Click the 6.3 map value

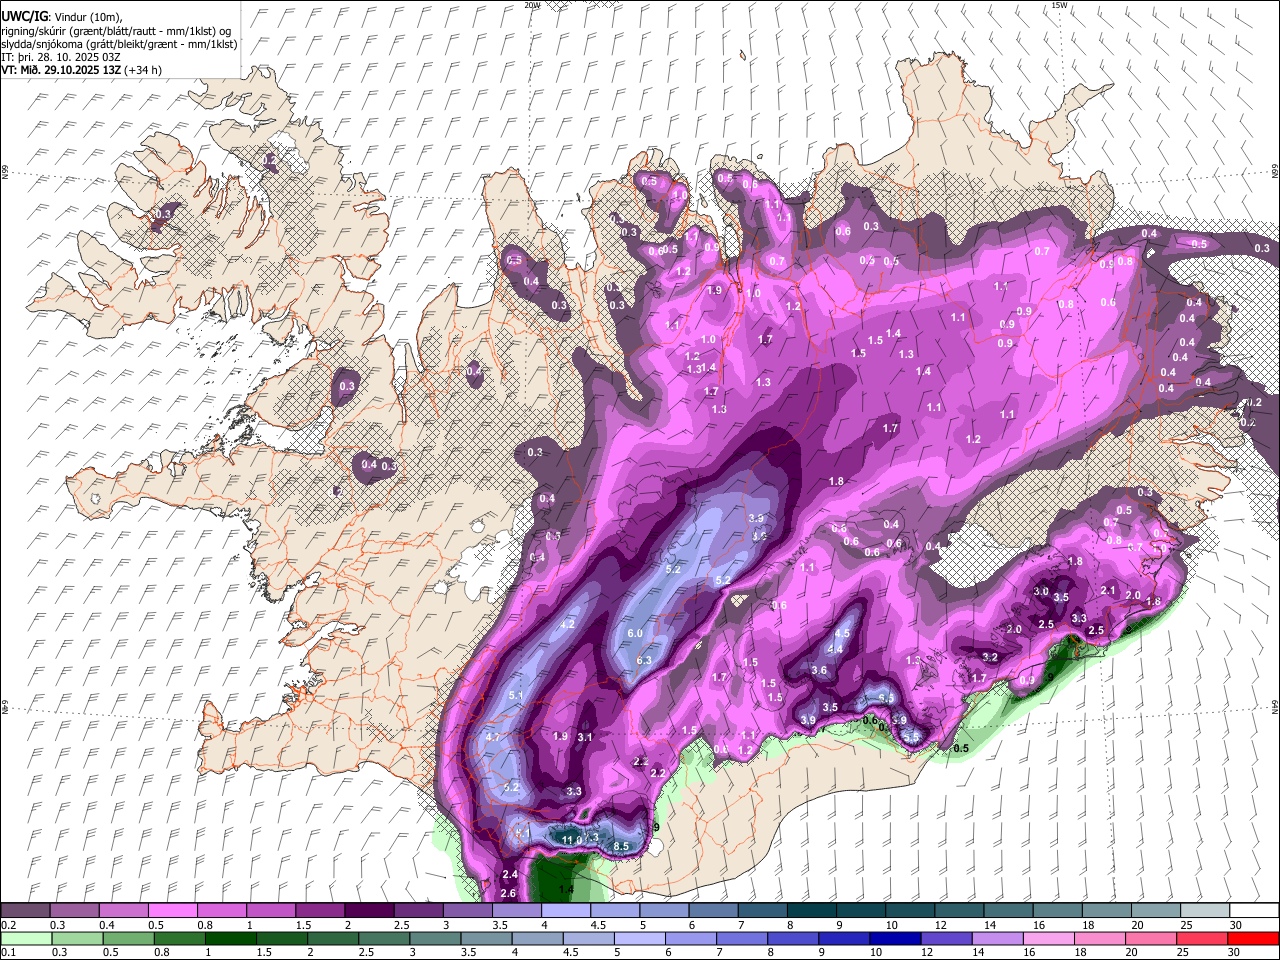[x=644, y=660]
